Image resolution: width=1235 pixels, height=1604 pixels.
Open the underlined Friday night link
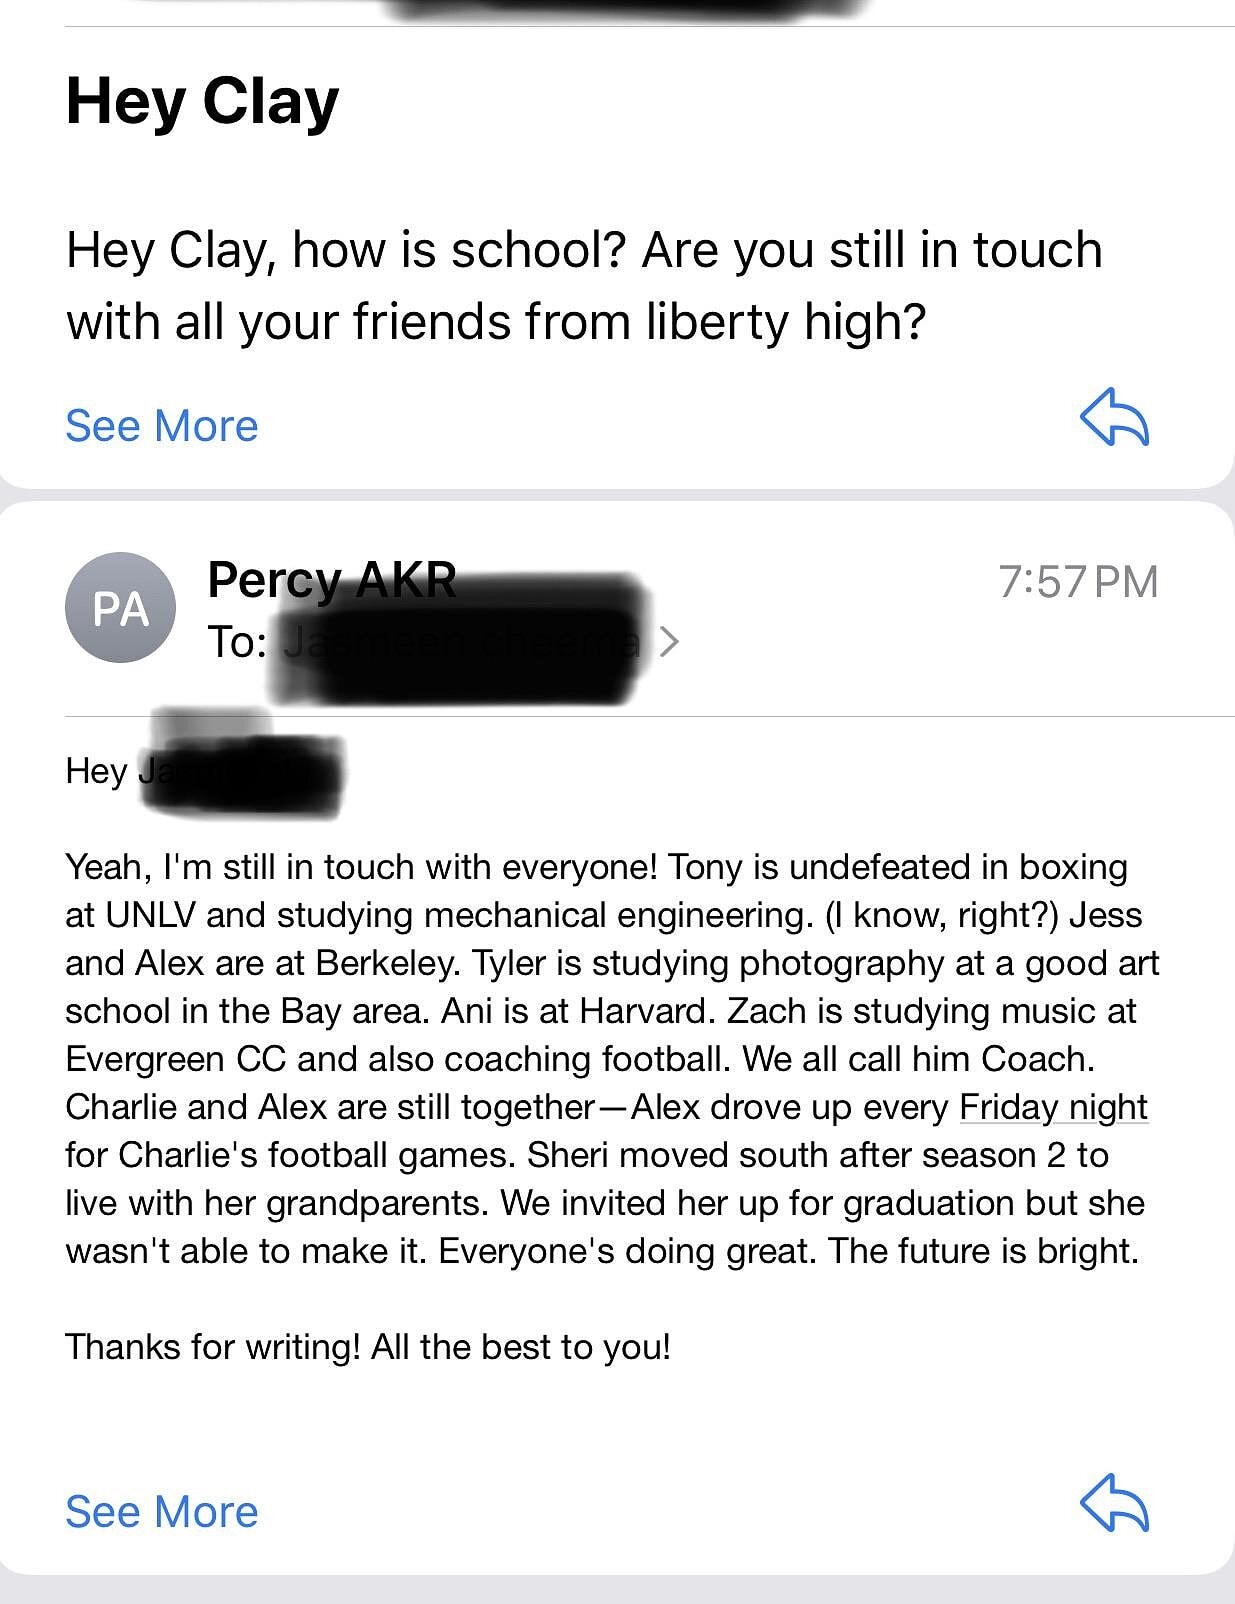click(x=1052, y=1107)
